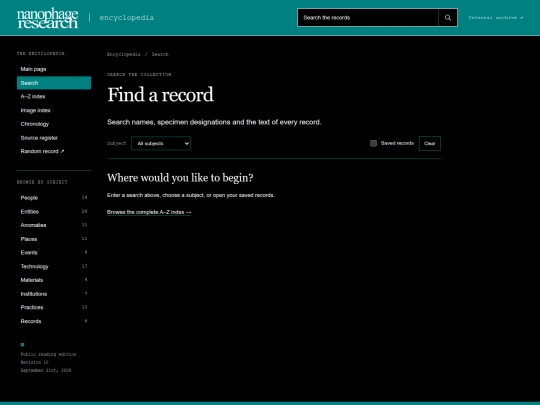Browse the People subject
540x405 pixels.
[x=54, y=198]
